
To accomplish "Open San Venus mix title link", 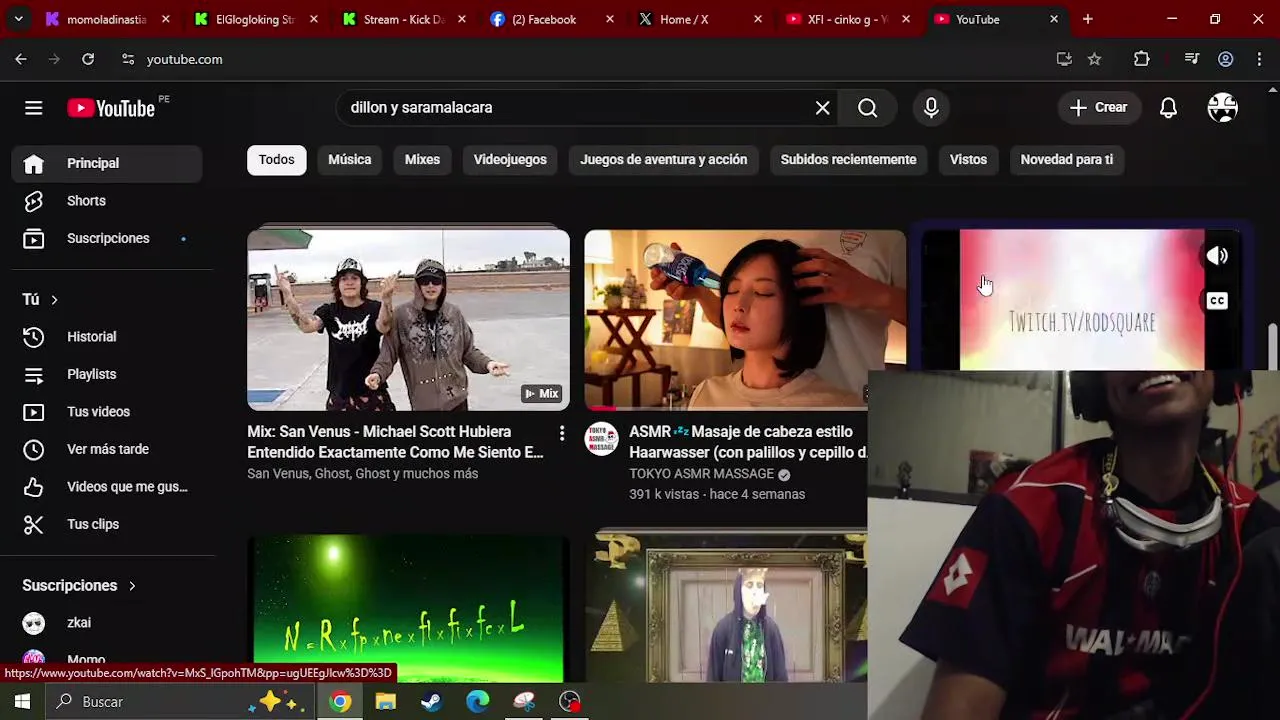I will [x=395, y=442].
